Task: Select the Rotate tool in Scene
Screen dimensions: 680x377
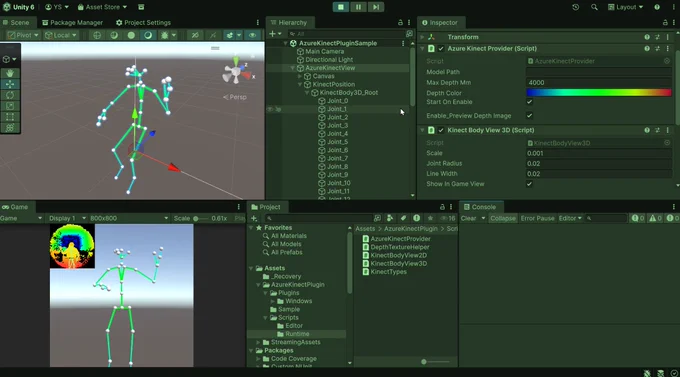Action: click(10, 95)
